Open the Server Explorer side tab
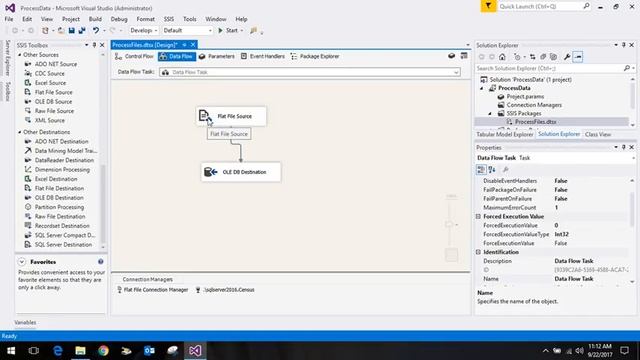Image resolution: width=640 pixels, height=360 pixels. pyautogui.click(x=7, y=58)
